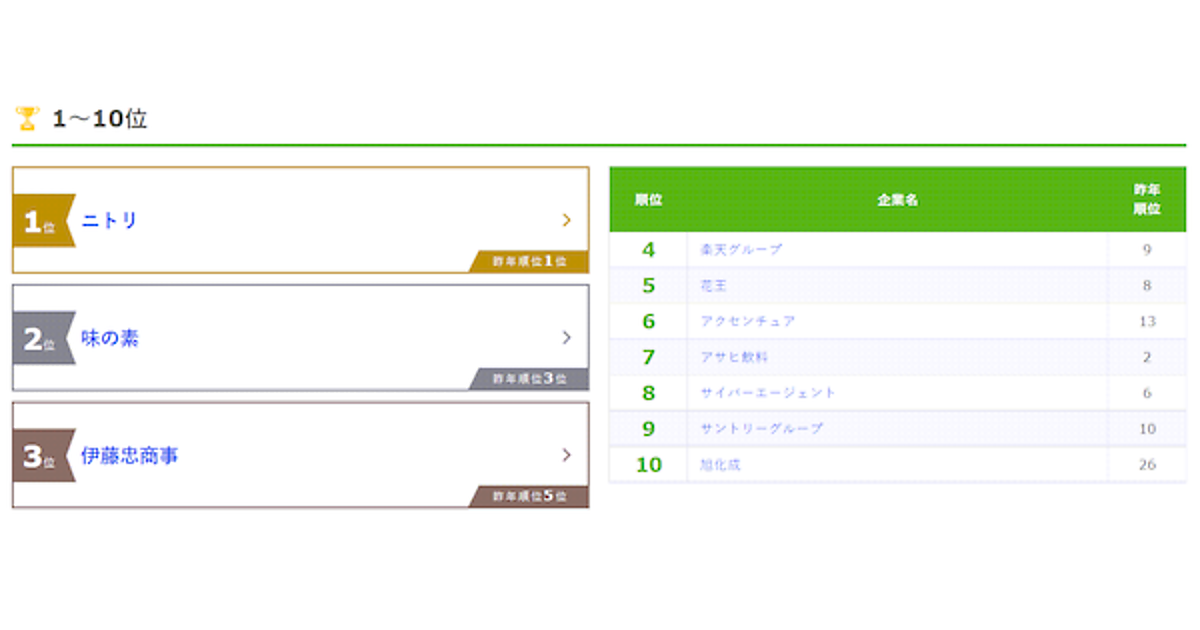
Task: Click the brown 3位 rank badge
Action: click(40, 457)
